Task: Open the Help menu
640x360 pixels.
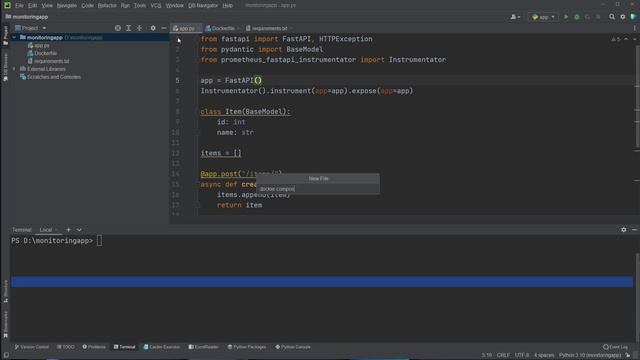Action: (x=227, y=5)
